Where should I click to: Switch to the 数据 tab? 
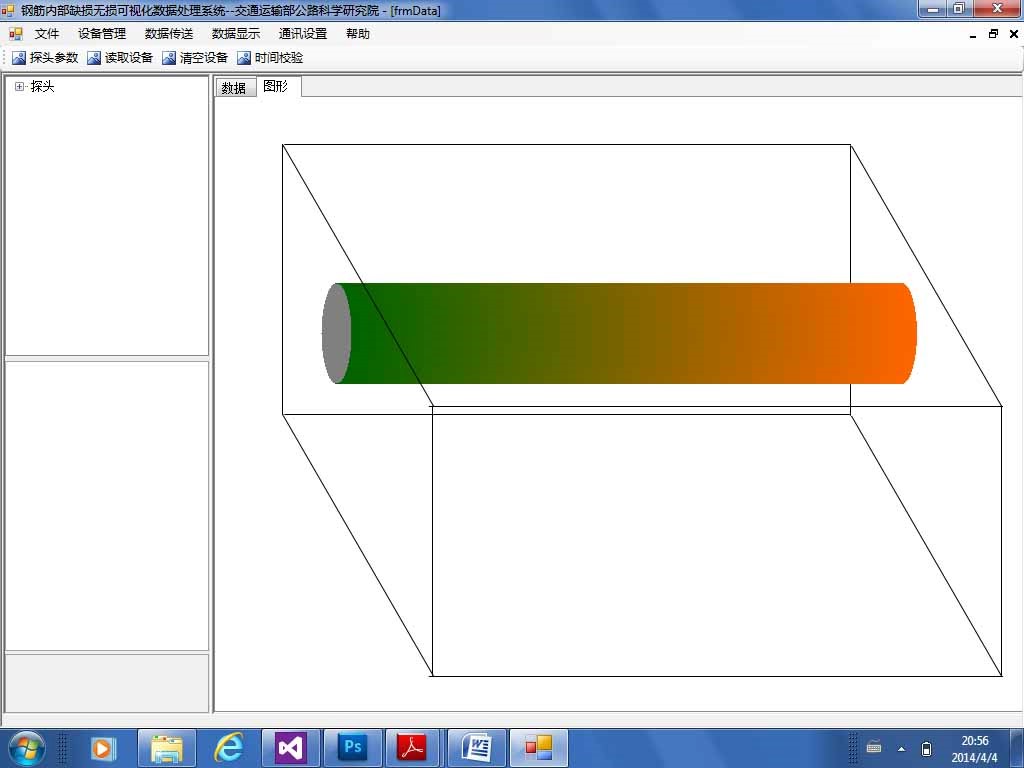point(234,88)
